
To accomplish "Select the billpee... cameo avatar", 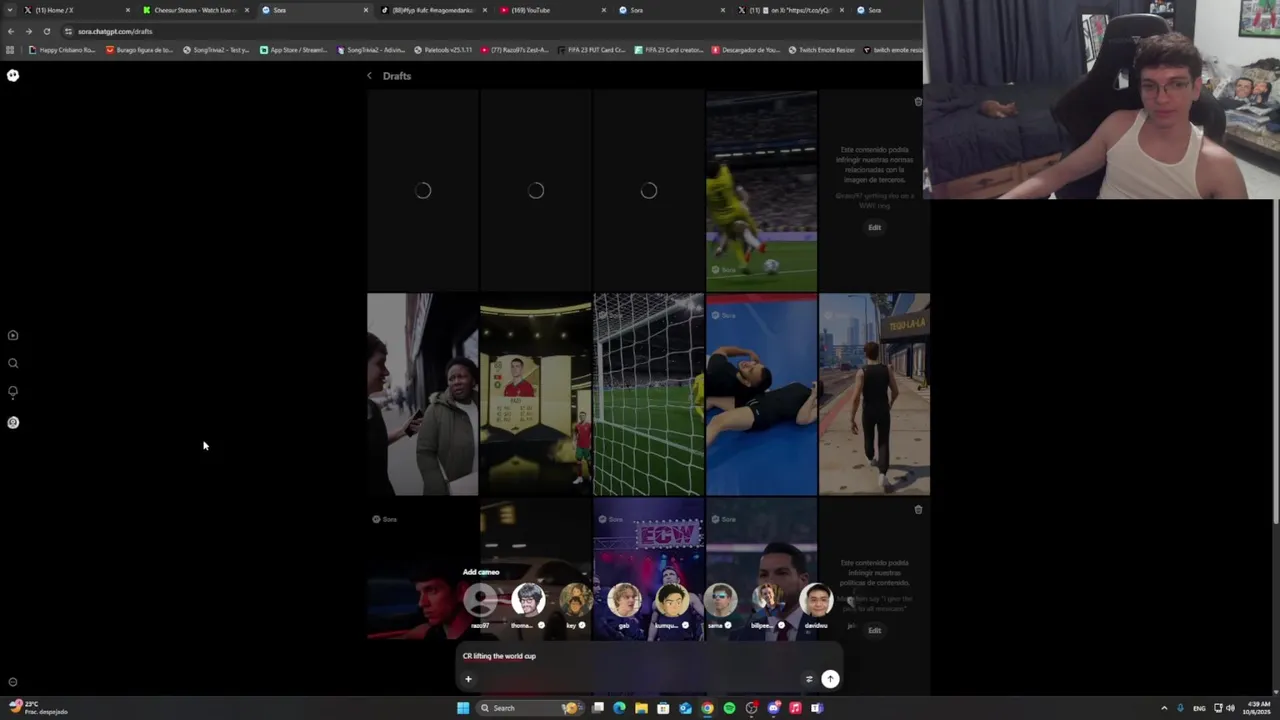I will 768,600.
